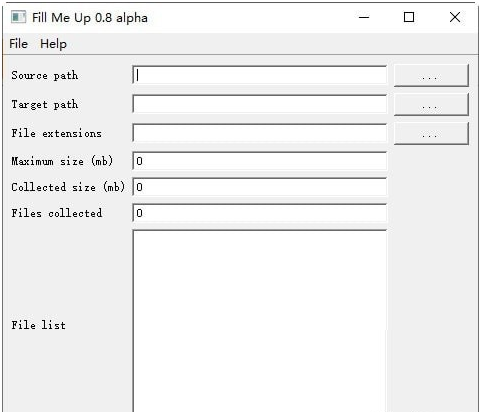Click the 'File list' label
482x412 pixels.
click(x=38, y=325)
